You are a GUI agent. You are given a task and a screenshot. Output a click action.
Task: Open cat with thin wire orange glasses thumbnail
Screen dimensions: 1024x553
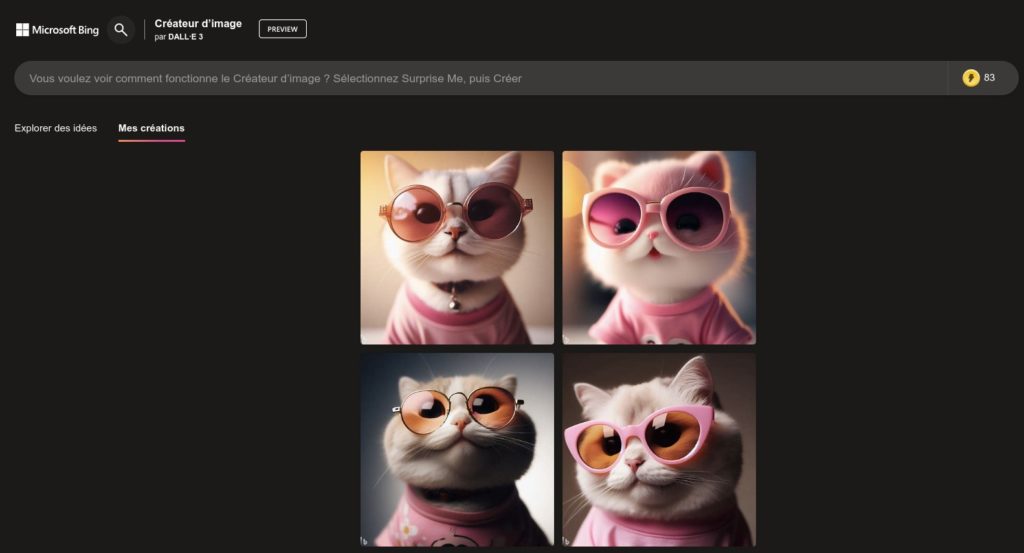tap(457, 450)
